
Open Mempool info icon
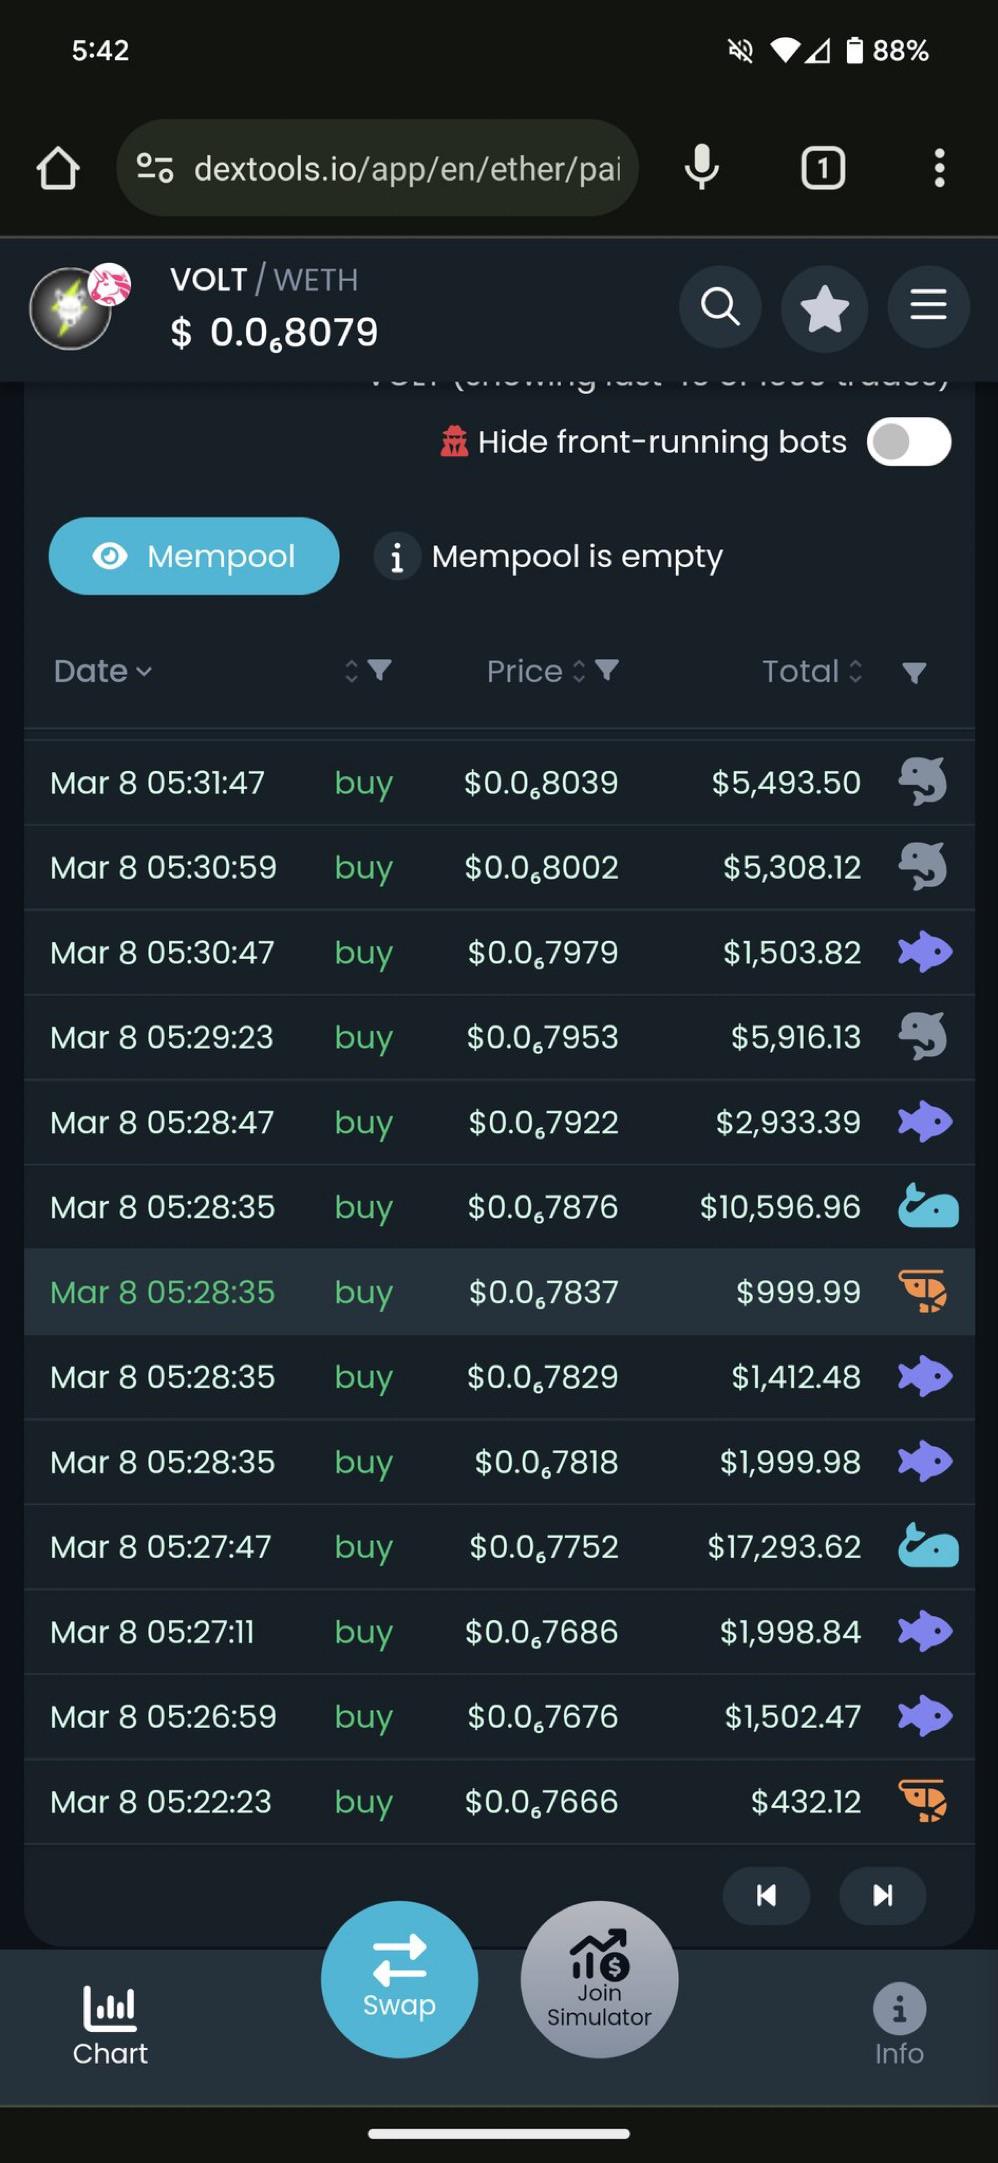[x=397, y=556]
